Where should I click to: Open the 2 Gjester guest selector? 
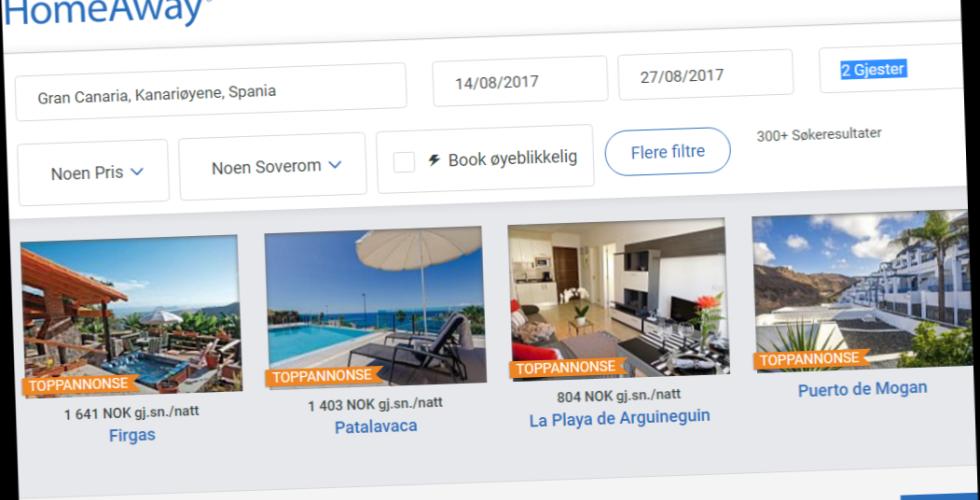click(891, 68)
